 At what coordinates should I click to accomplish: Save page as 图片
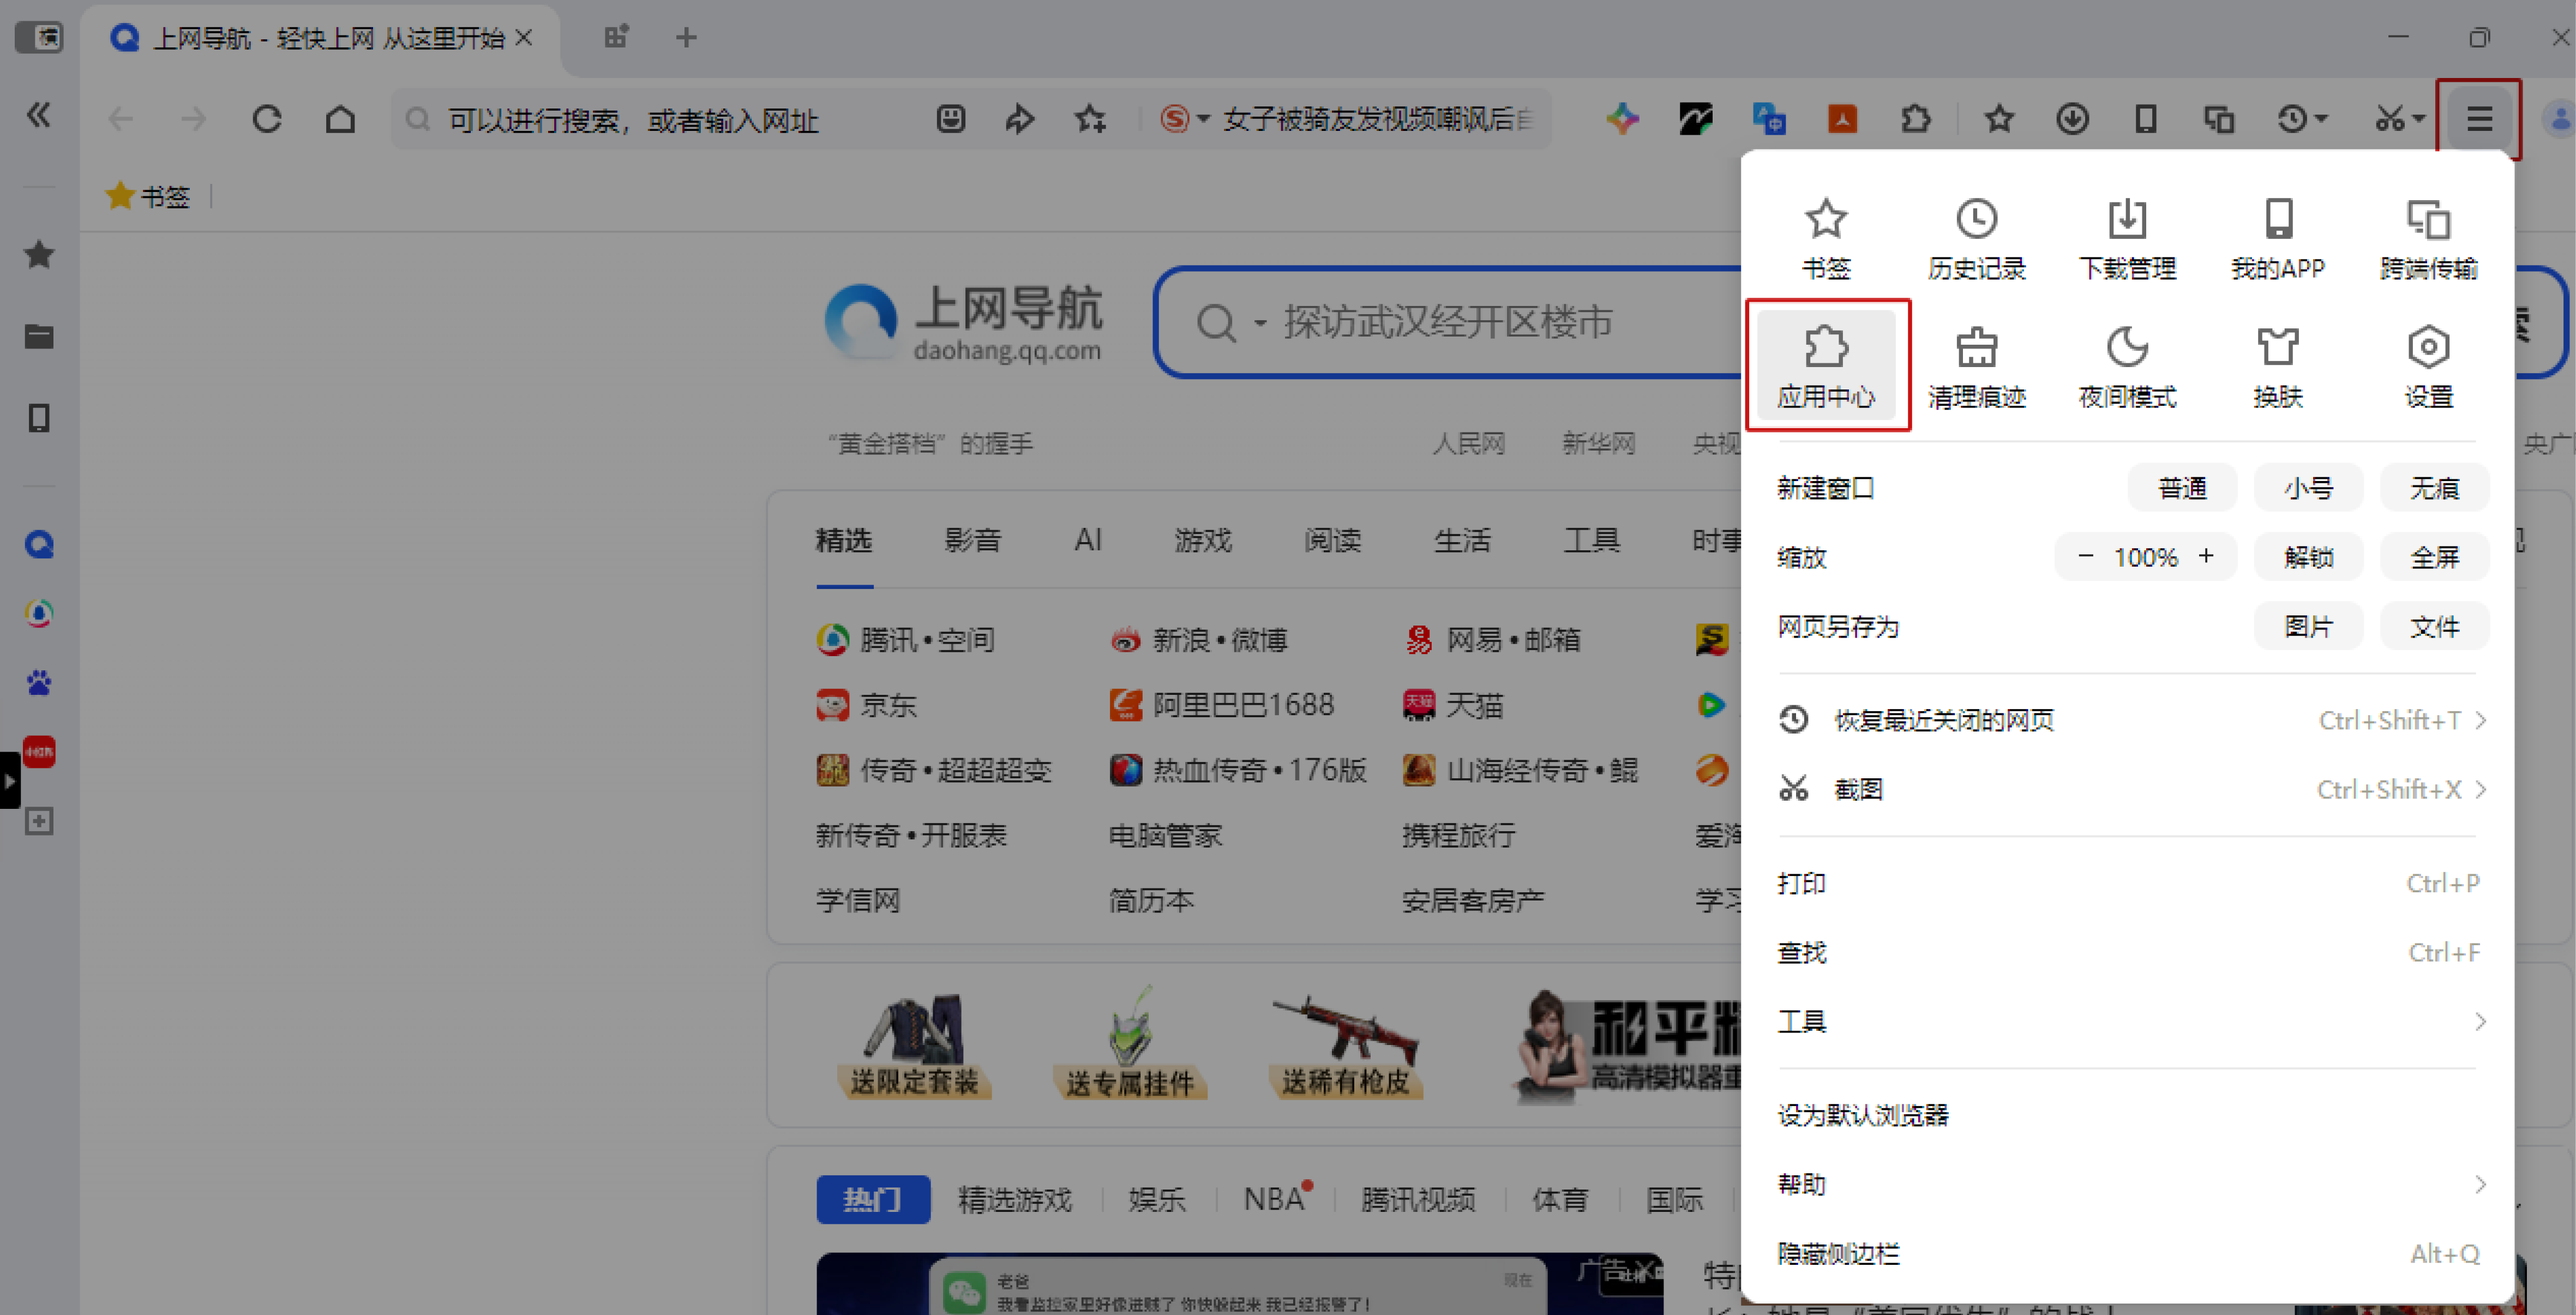pos(2308,626)
